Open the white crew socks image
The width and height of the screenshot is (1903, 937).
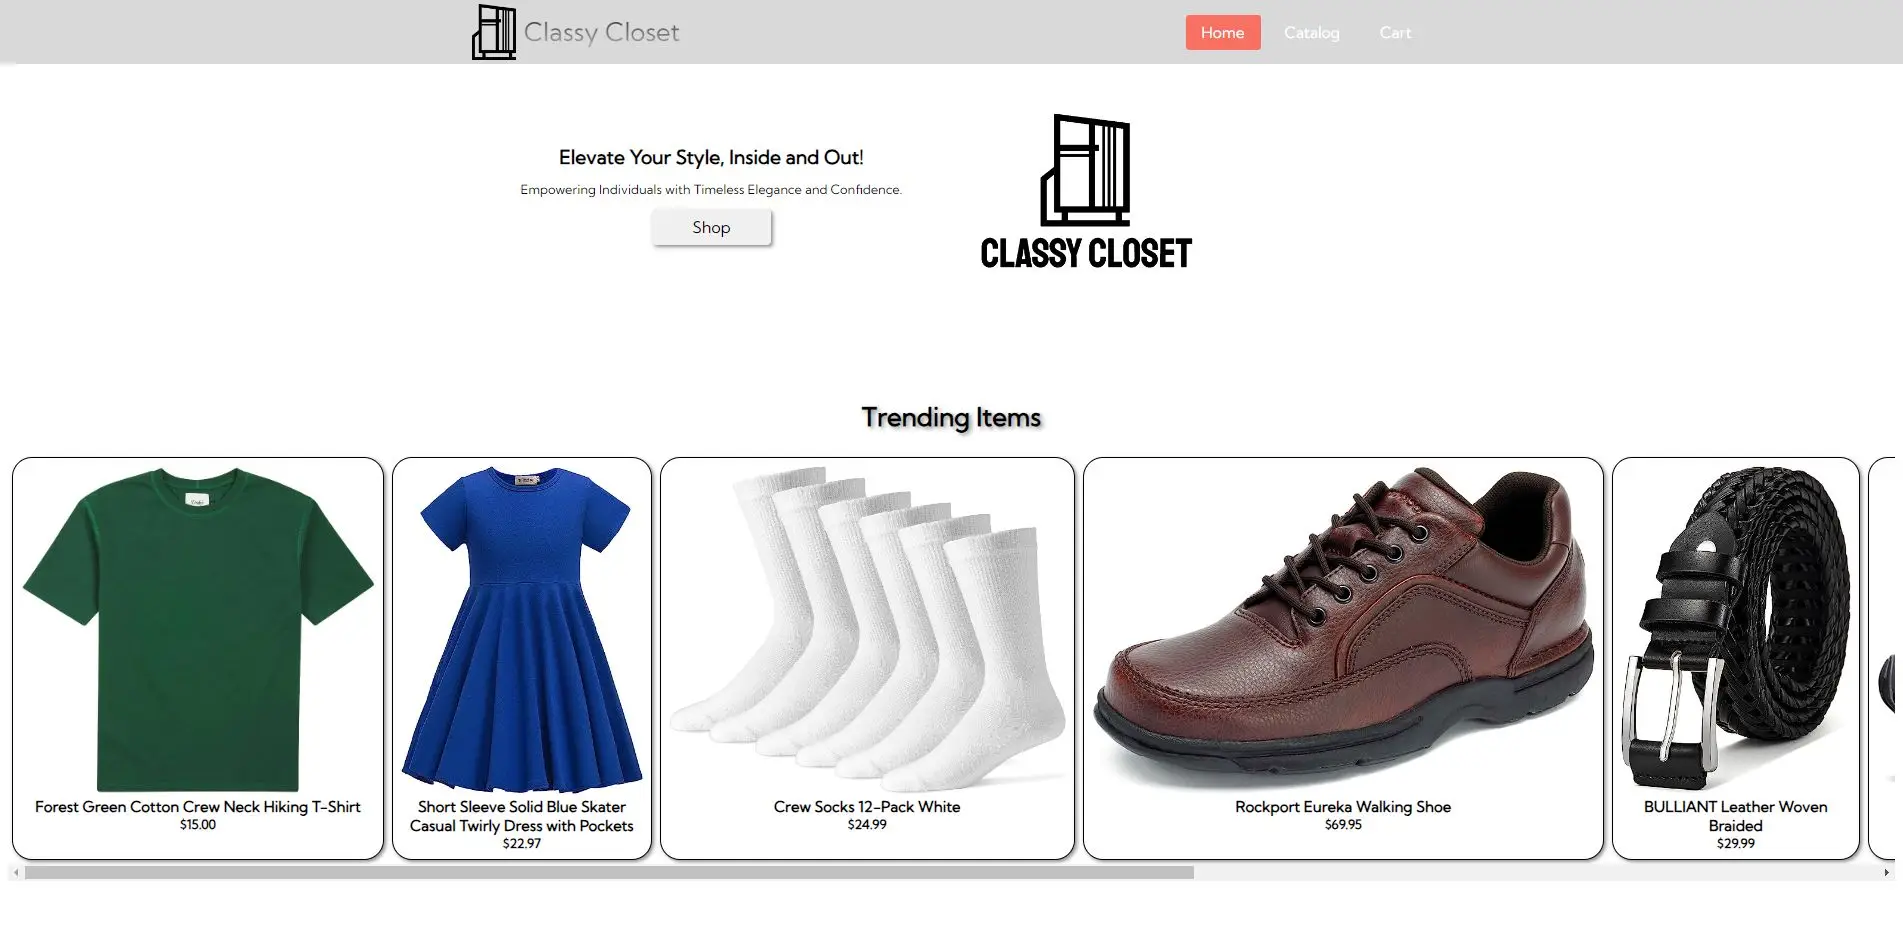867,629
